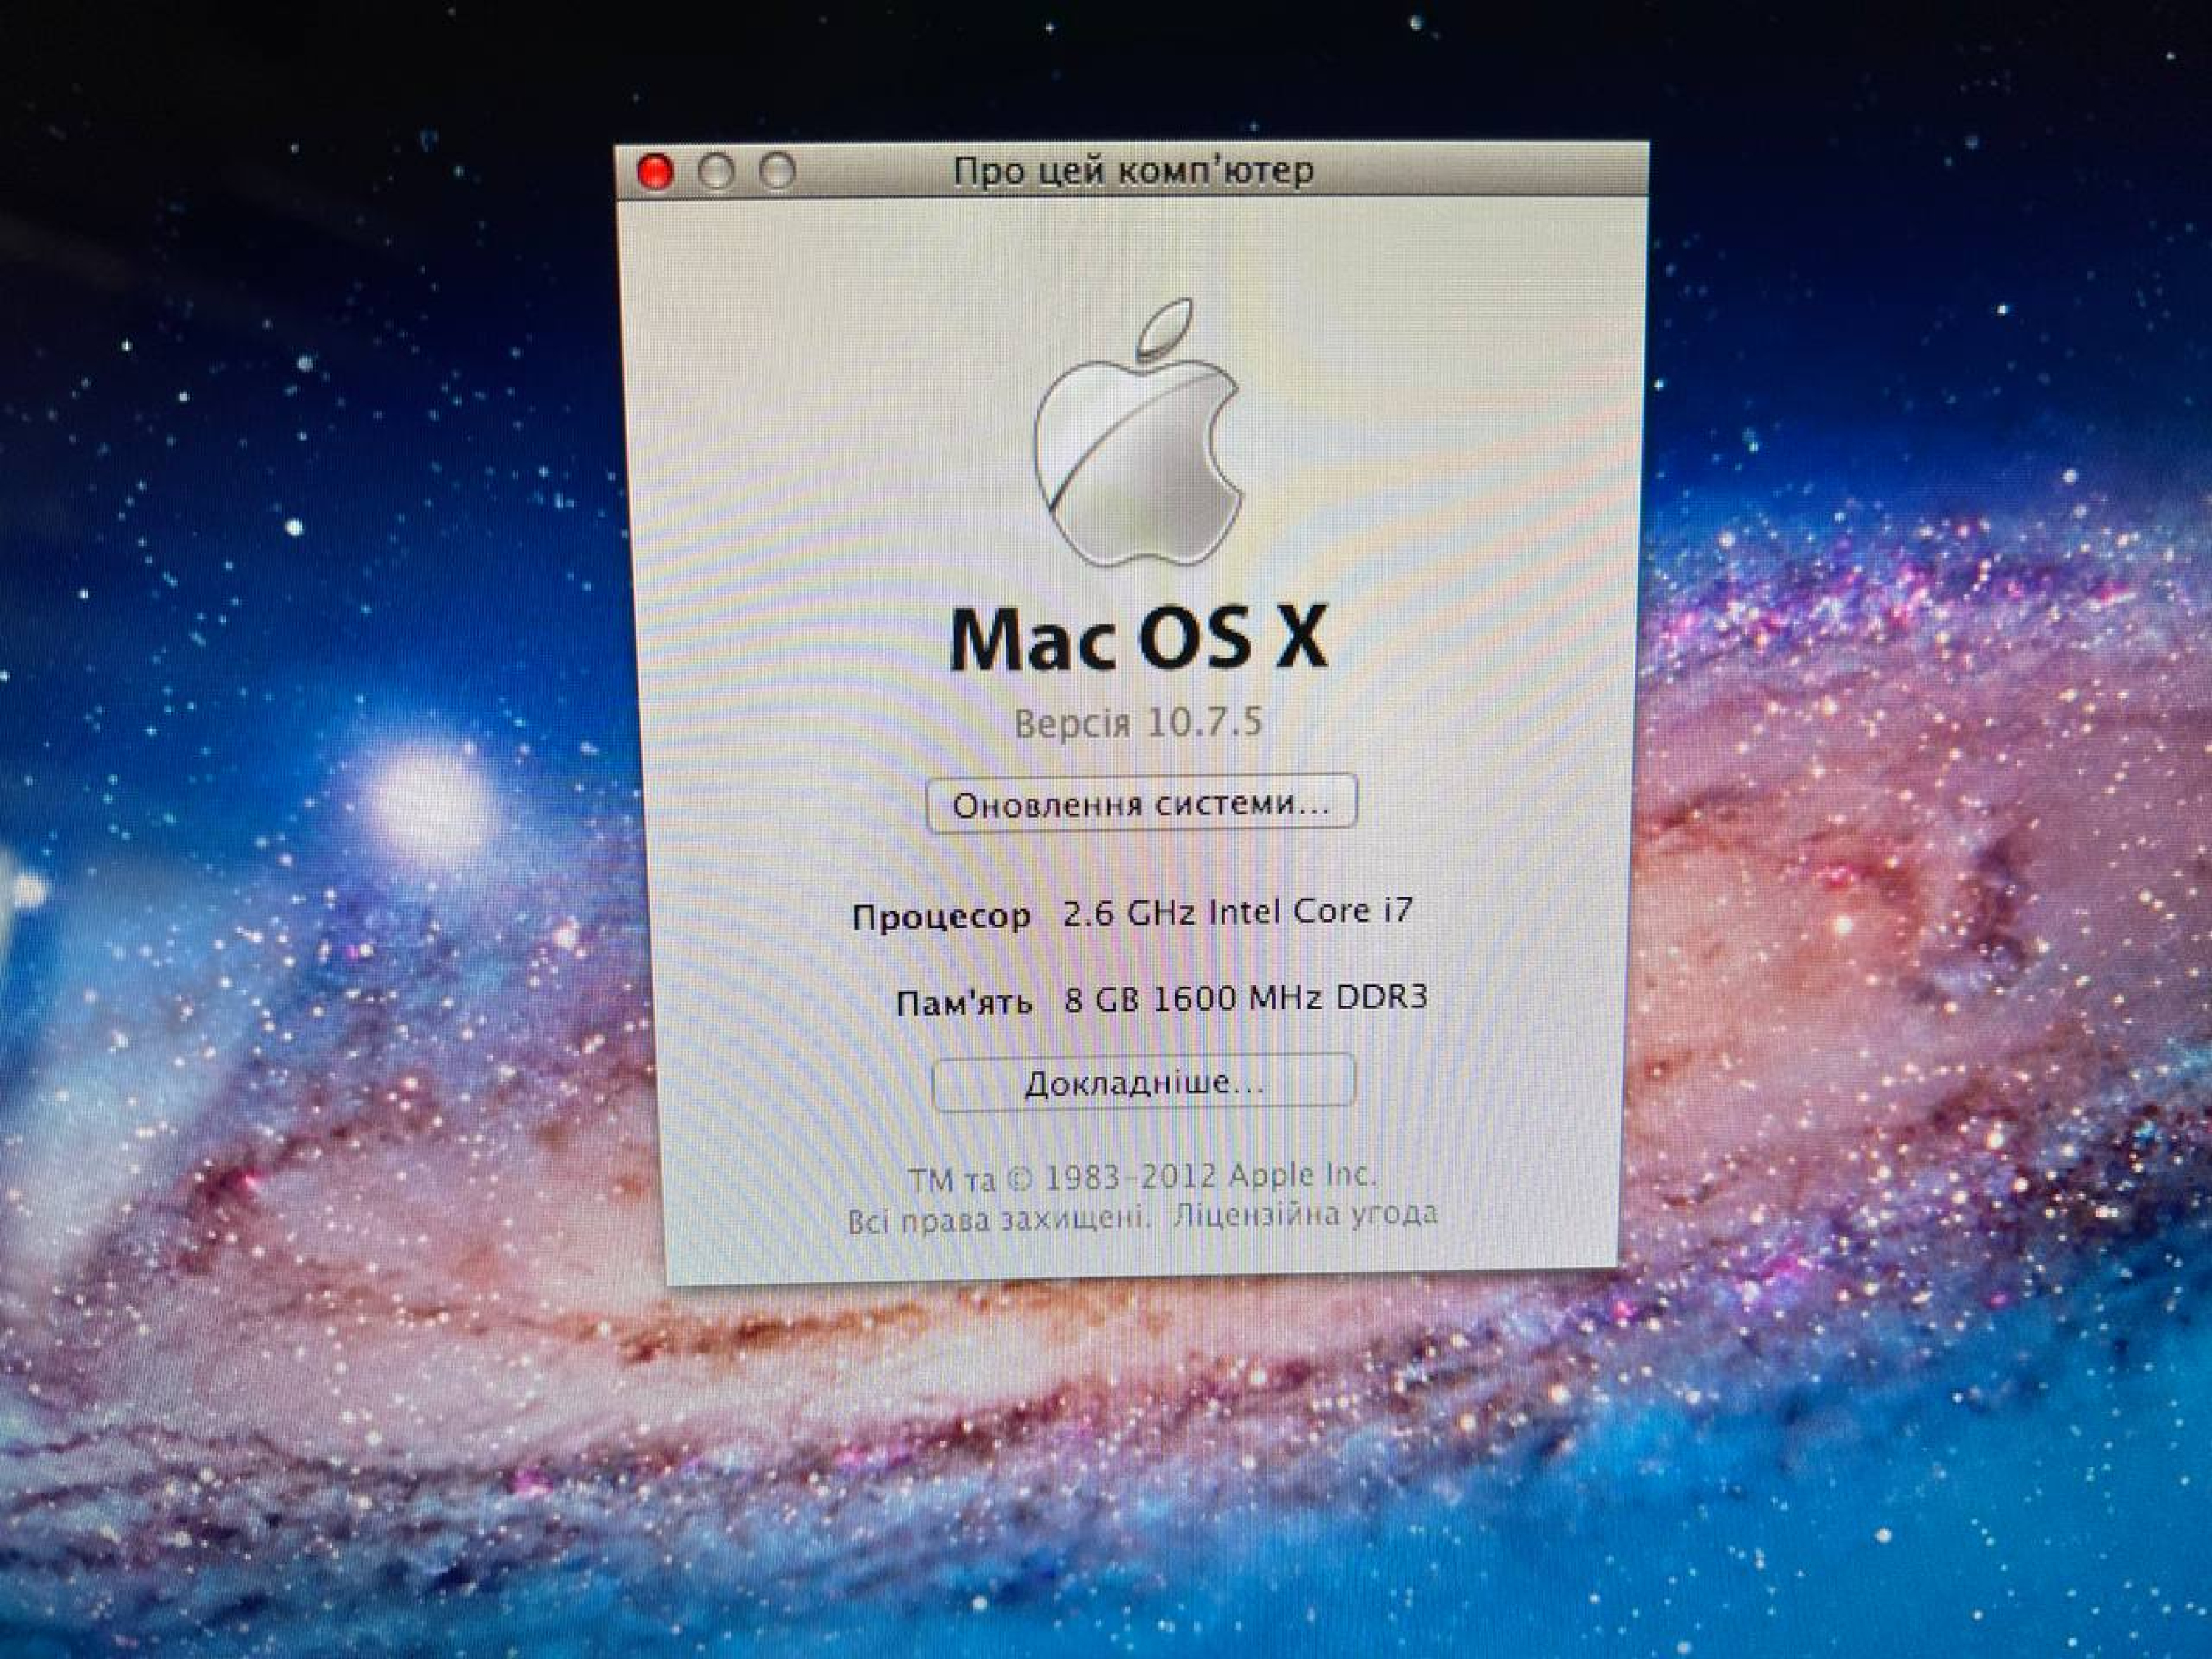Click the Mac OS X heading
This screenshot has height=1659, width=2212.
1138,638
